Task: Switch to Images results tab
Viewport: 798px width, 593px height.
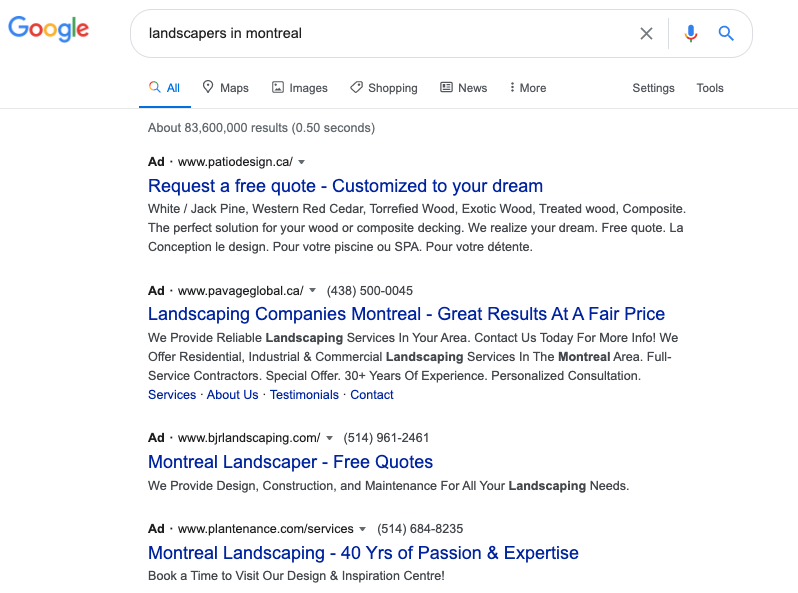Action: pyautogui.click(x=300, y=88)
